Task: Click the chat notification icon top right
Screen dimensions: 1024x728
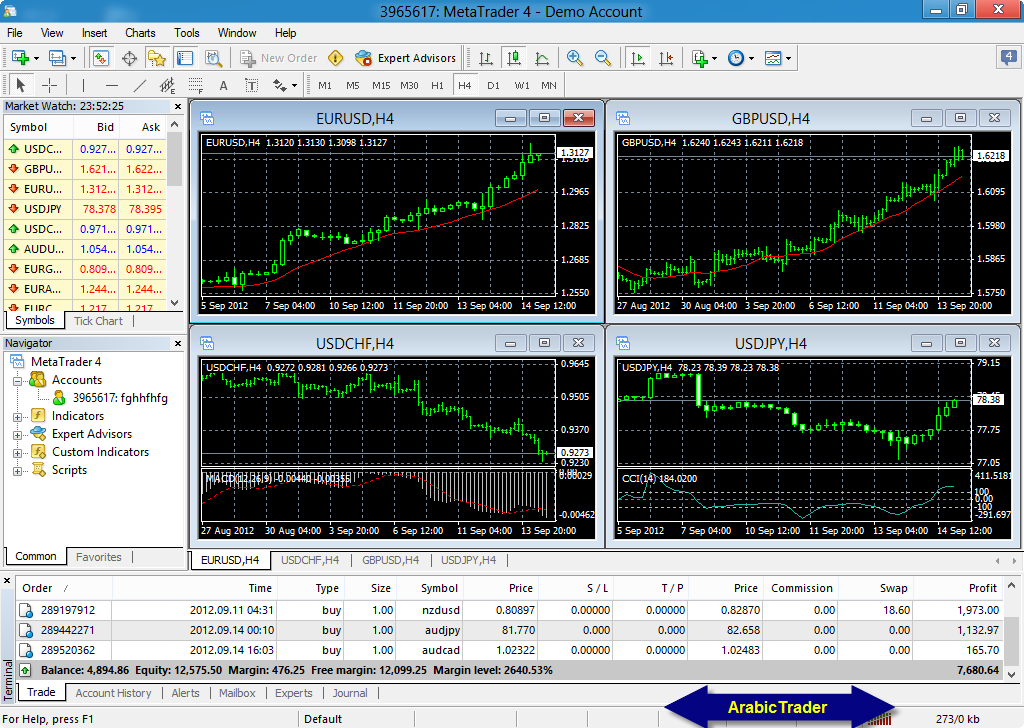Action: [1008, 57]
